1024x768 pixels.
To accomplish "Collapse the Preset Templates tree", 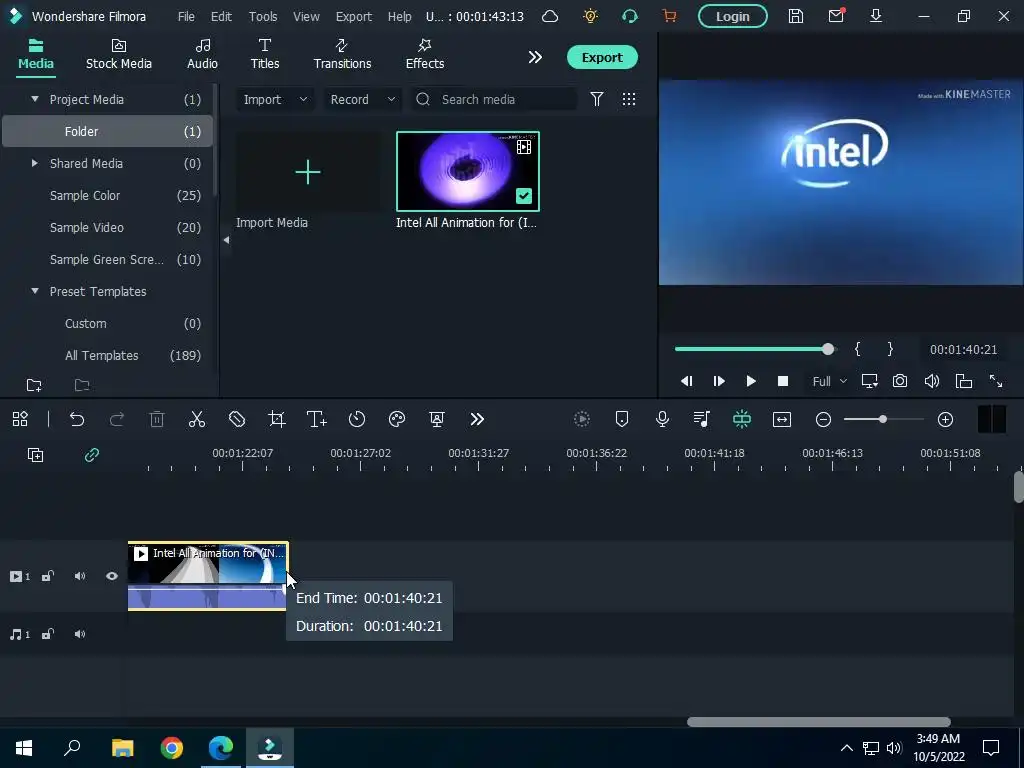I will click(35, 291).
